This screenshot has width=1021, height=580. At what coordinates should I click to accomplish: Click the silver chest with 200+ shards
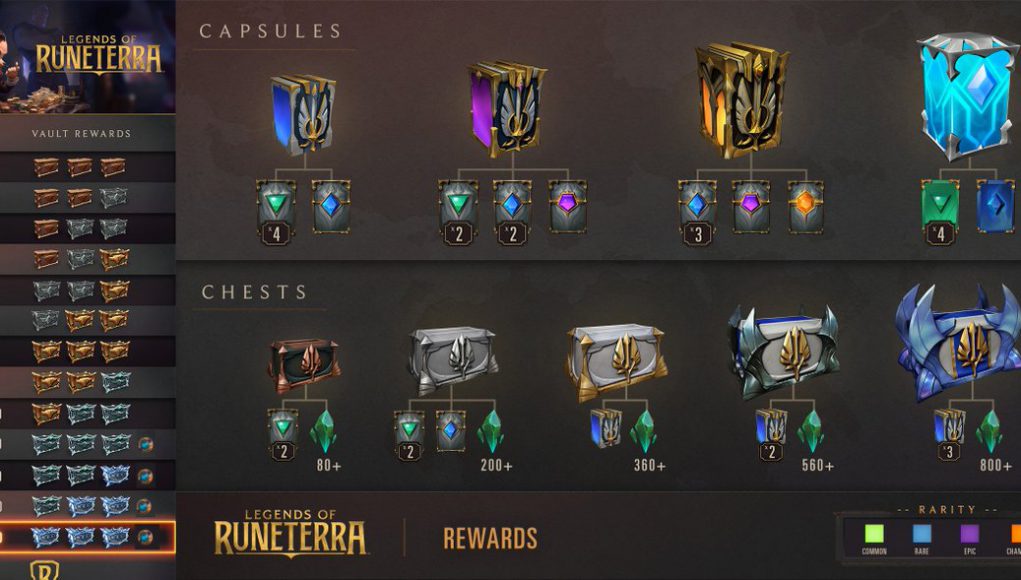453,359
